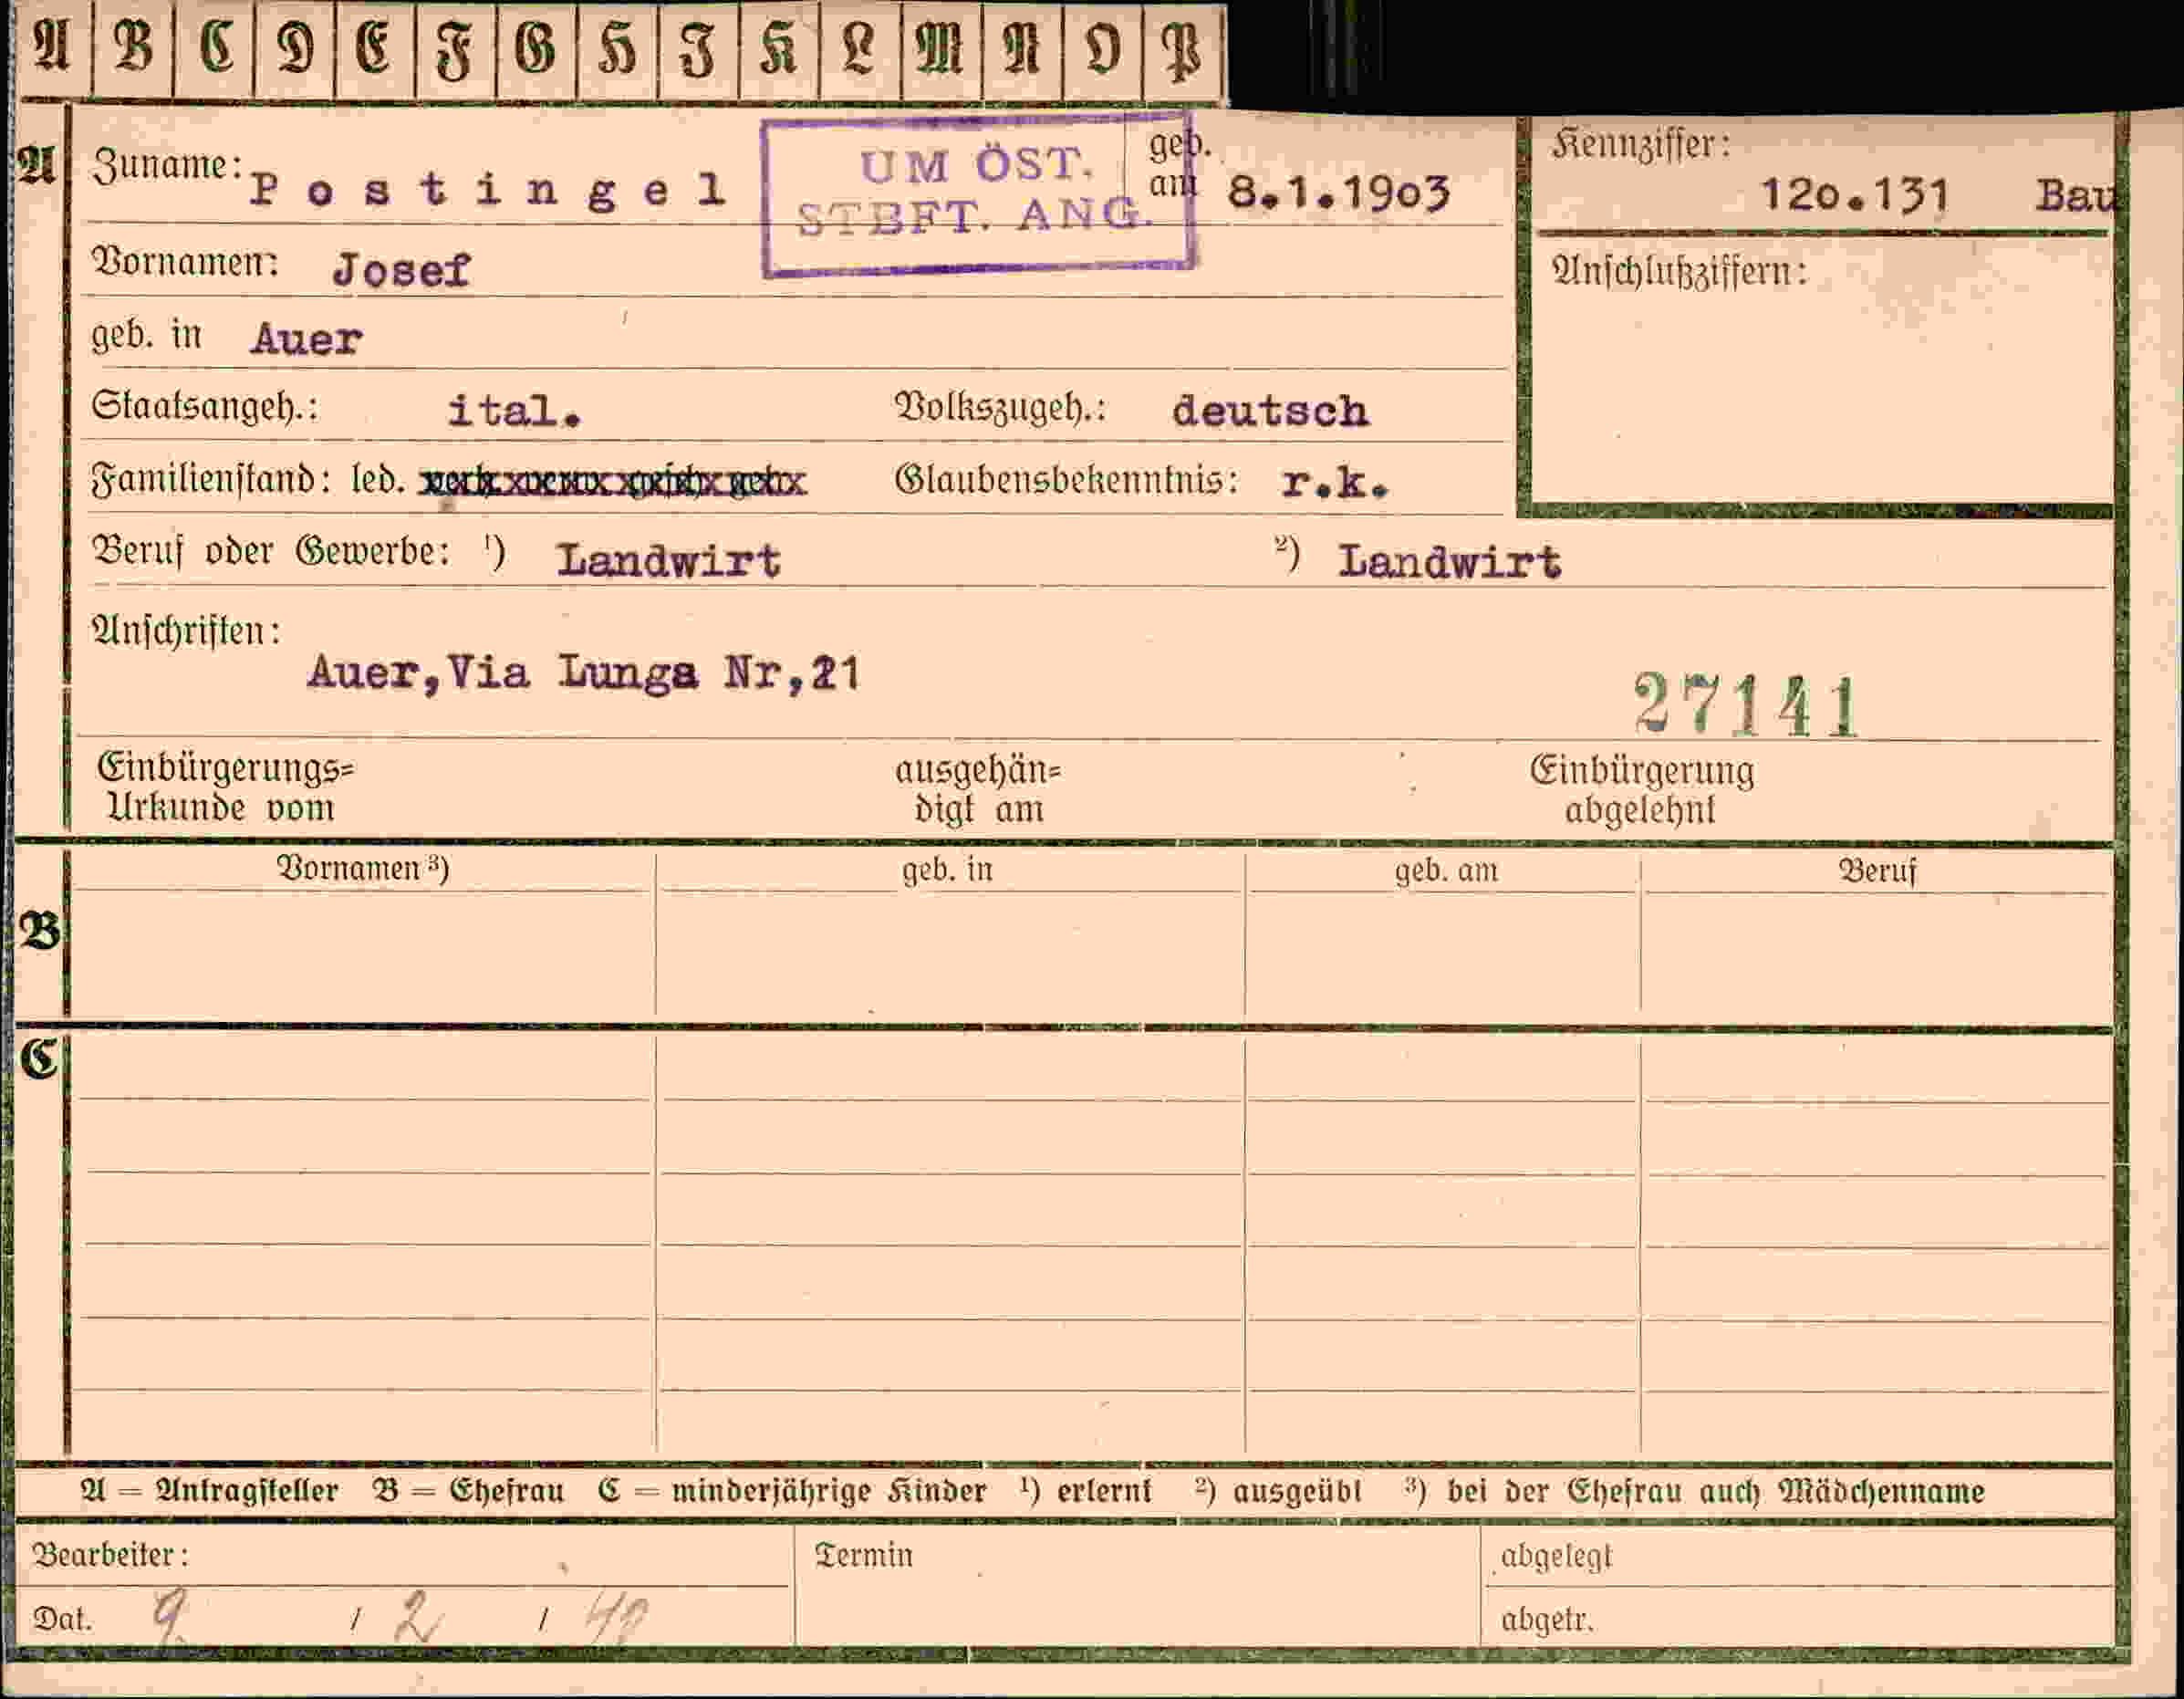Click 'Einbürgerungs-Urkunde vom' label
Screen dimensions: 2184x1699
pos(226,788)
